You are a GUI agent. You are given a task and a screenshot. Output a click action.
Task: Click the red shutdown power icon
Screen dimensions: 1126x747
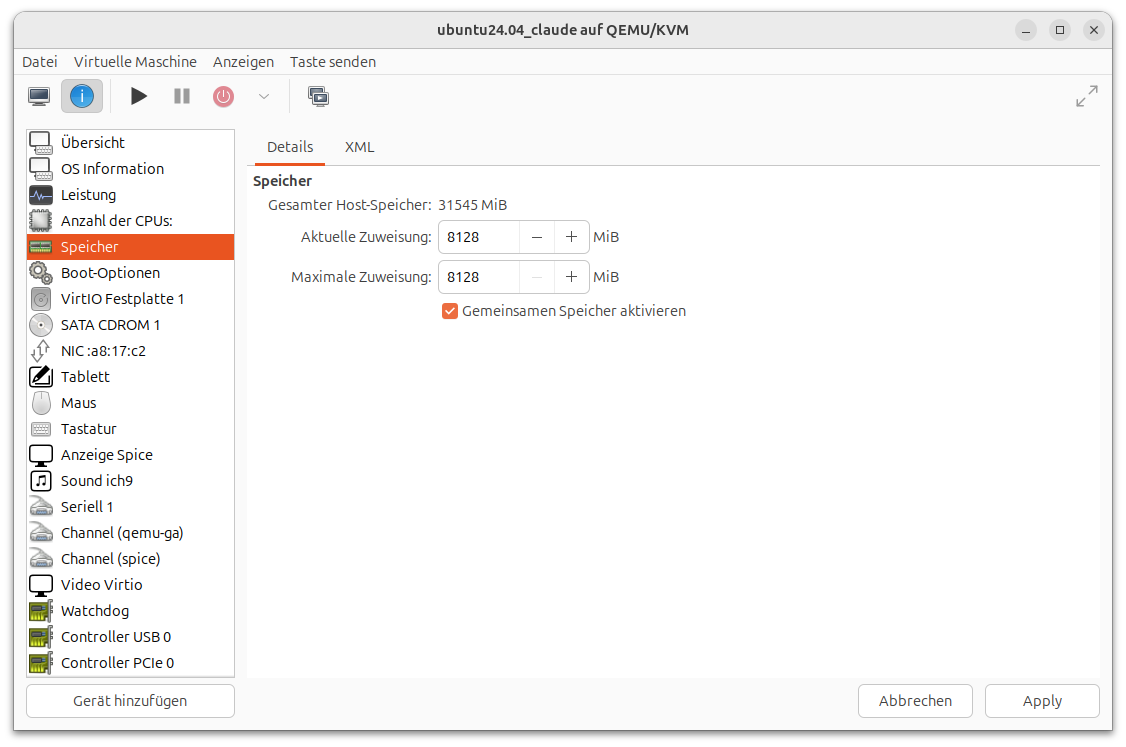click(x=223, y=96)
